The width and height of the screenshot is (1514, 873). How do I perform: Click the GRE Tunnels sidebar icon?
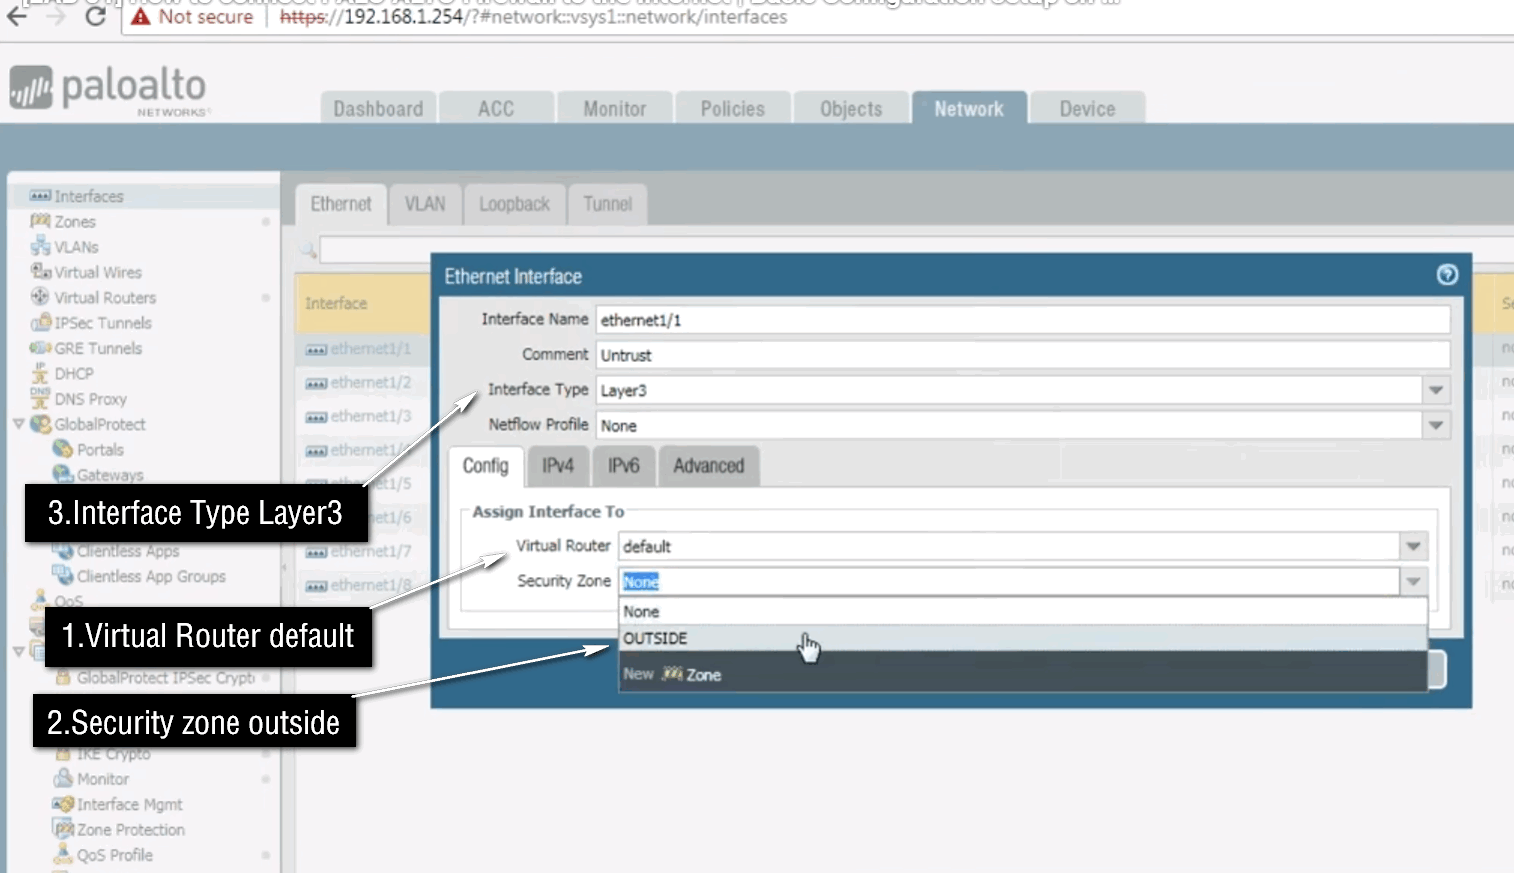40,347
